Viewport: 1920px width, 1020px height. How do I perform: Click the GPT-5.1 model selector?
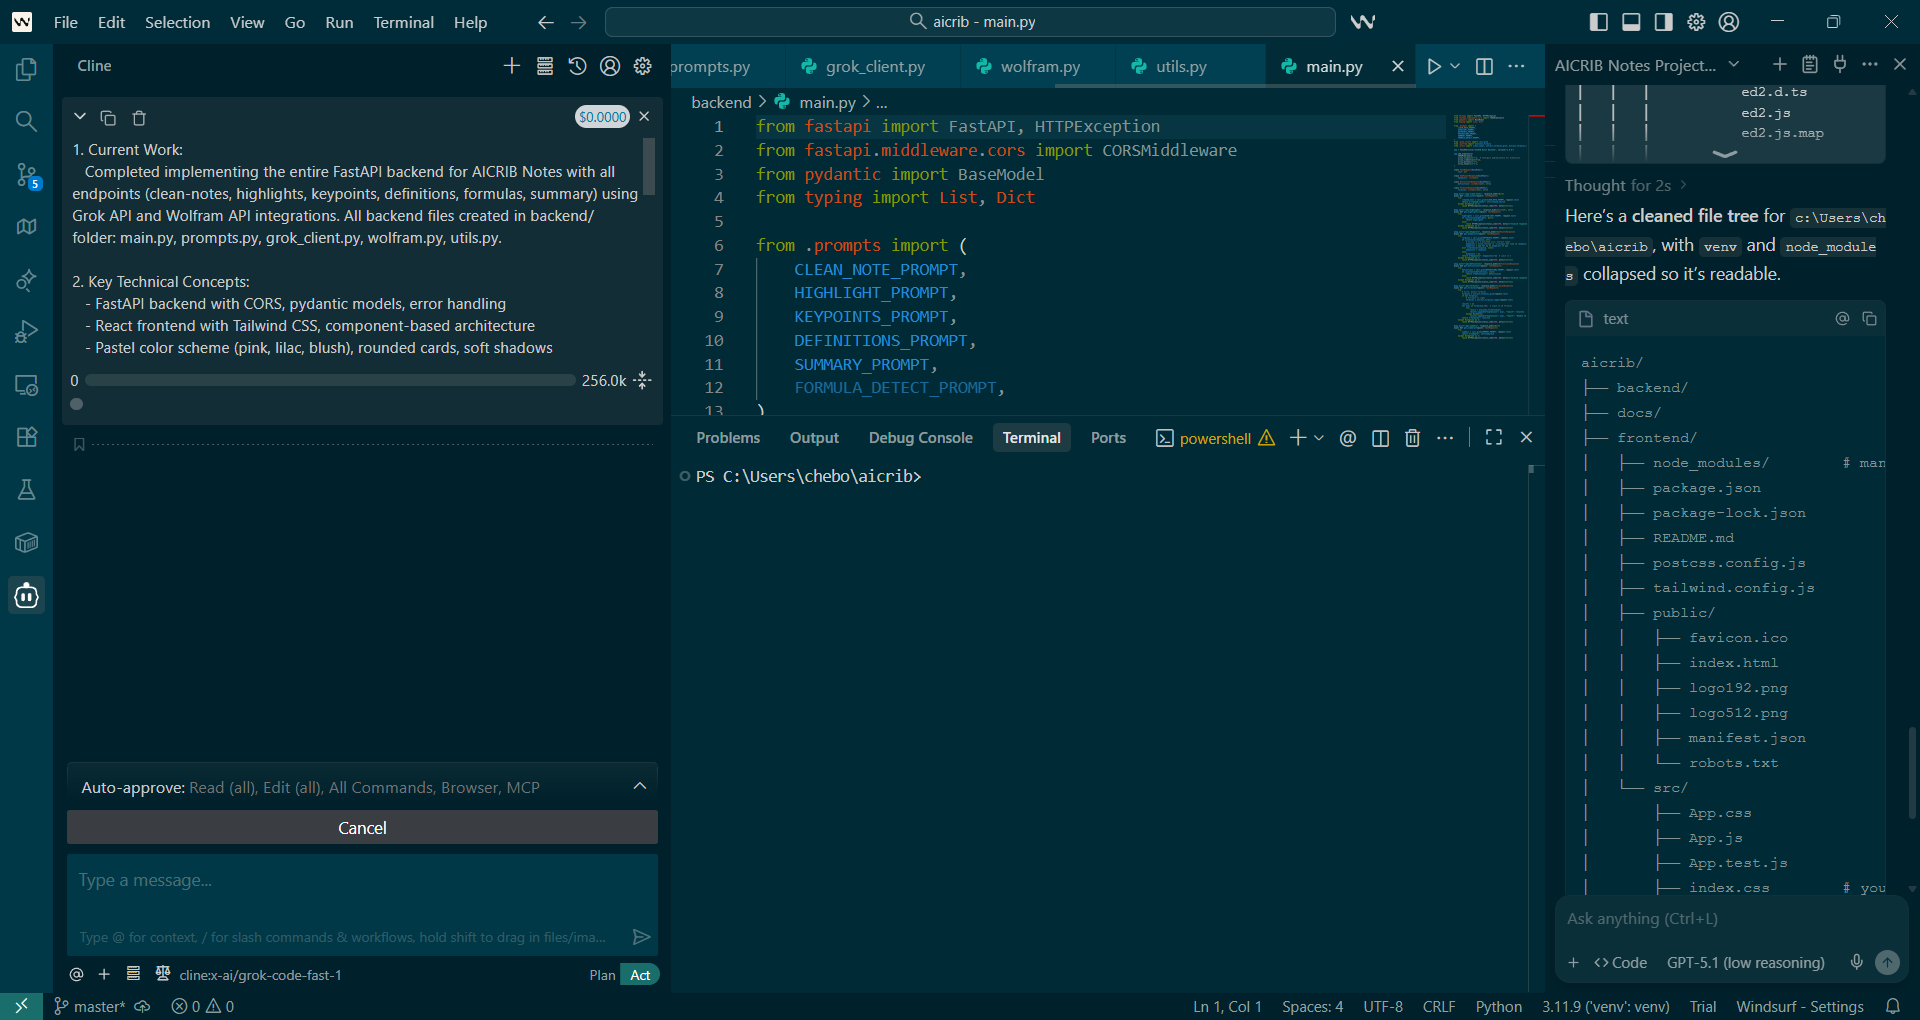(1745, 962)
